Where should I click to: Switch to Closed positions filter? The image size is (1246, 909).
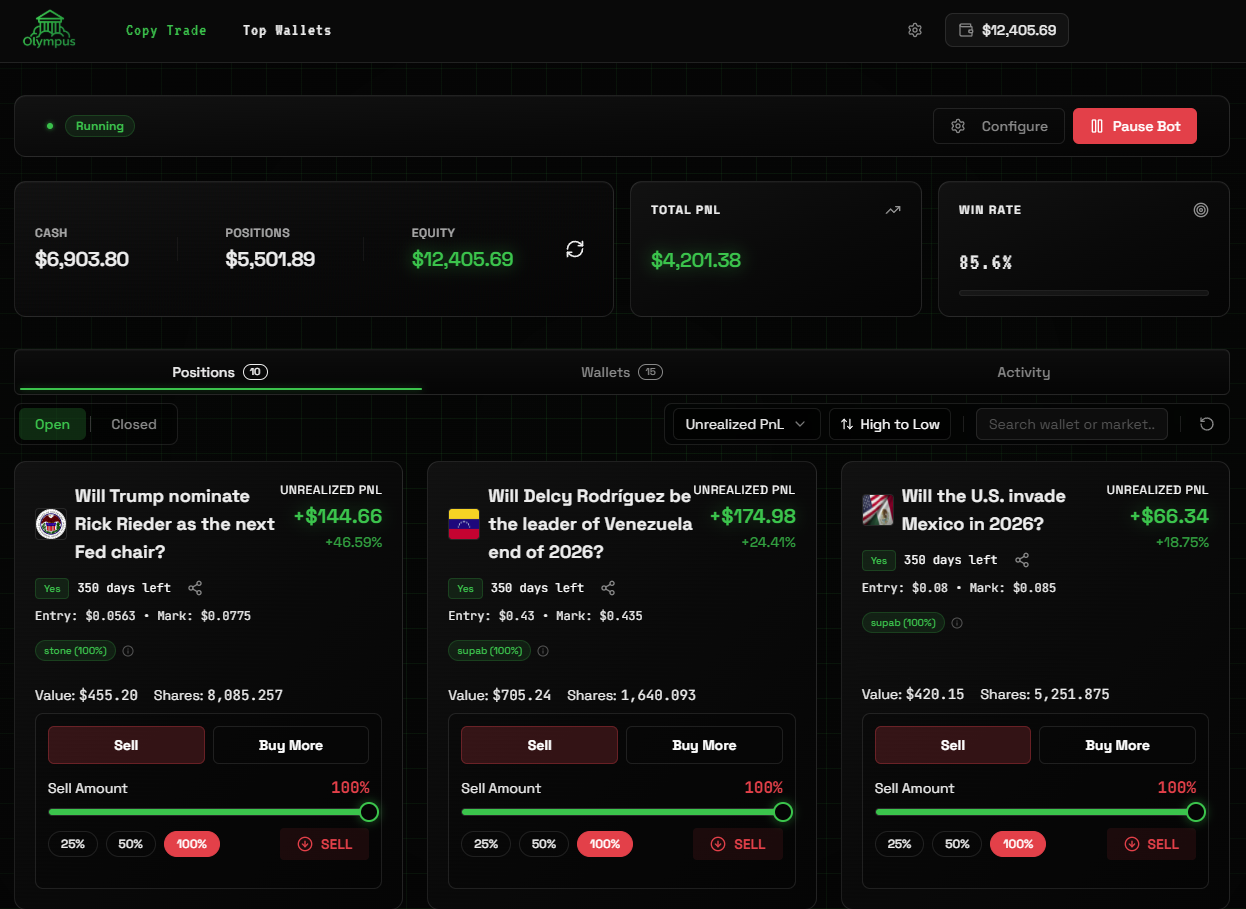click(x=134, y=424)
